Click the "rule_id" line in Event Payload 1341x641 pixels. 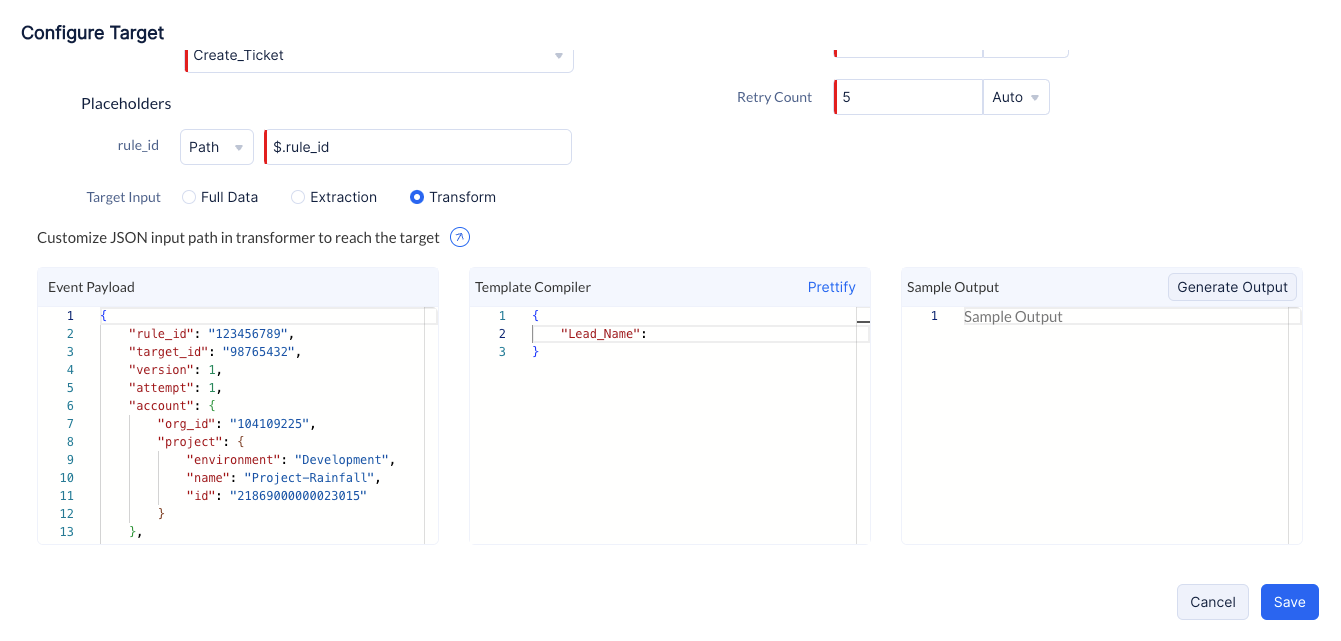[212, 334]
